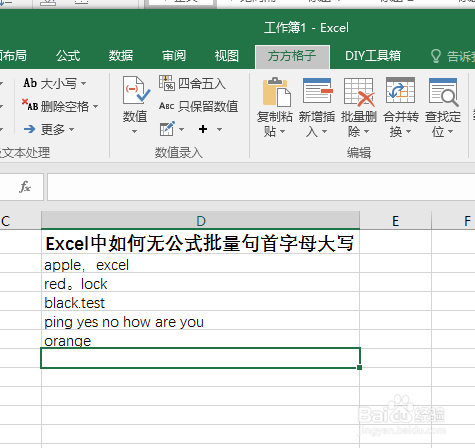This screenshot has height=448, width=475.
Task: Expand the 合并转换 dropdown arrow
Action: tap(408, 132)
